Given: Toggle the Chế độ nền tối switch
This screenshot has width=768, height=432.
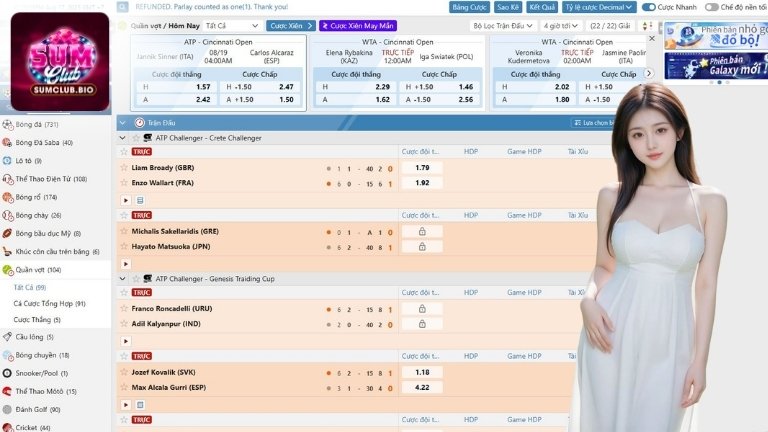Looking at the screenshot, I should tap(712, 7).
